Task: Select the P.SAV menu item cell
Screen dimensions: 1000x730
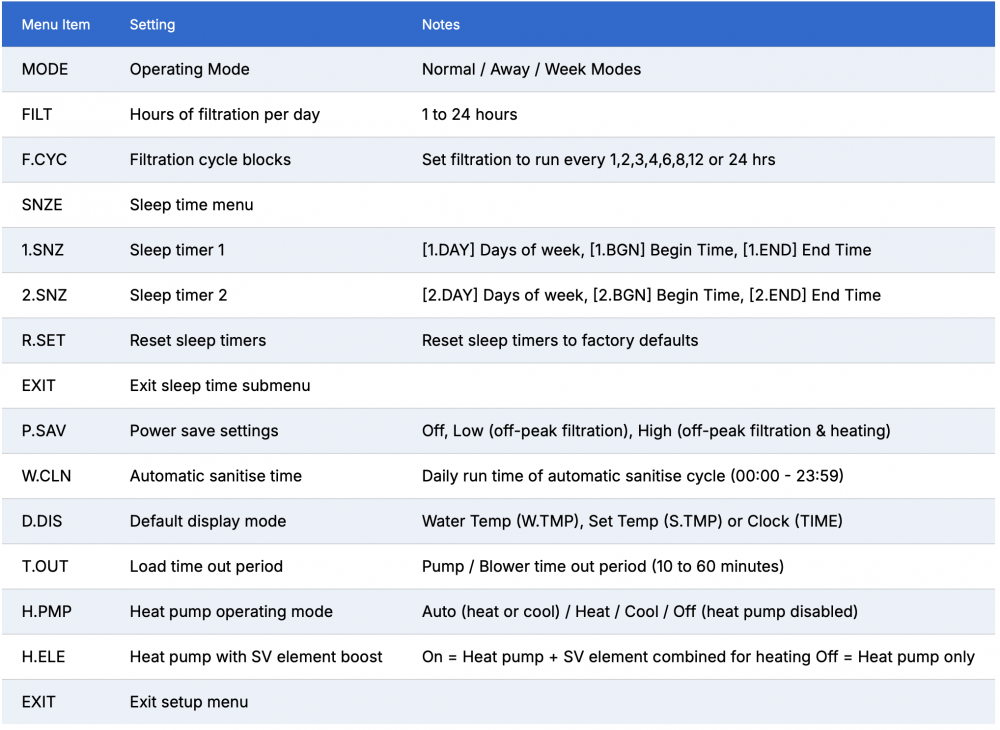Action: pyautogui.click(x=44, y=432)
